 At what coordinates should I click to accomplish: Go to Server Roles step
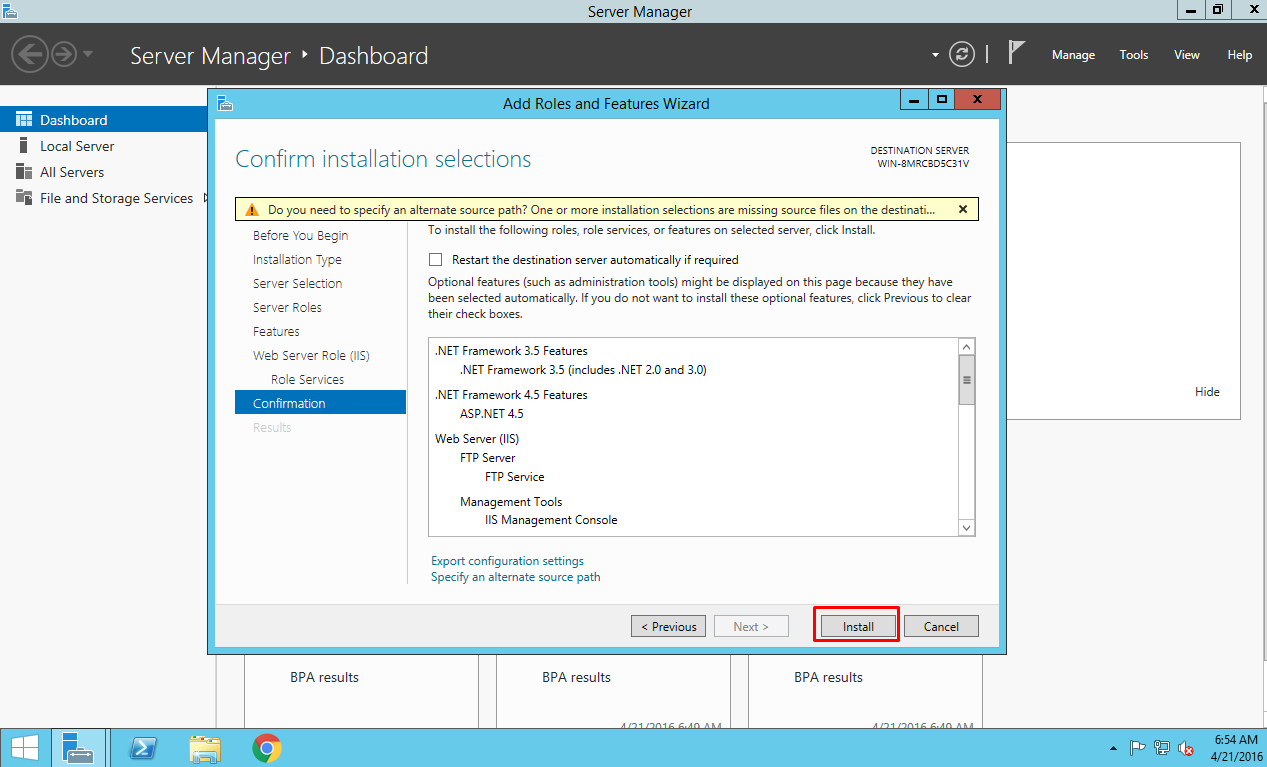pos(287,307)
